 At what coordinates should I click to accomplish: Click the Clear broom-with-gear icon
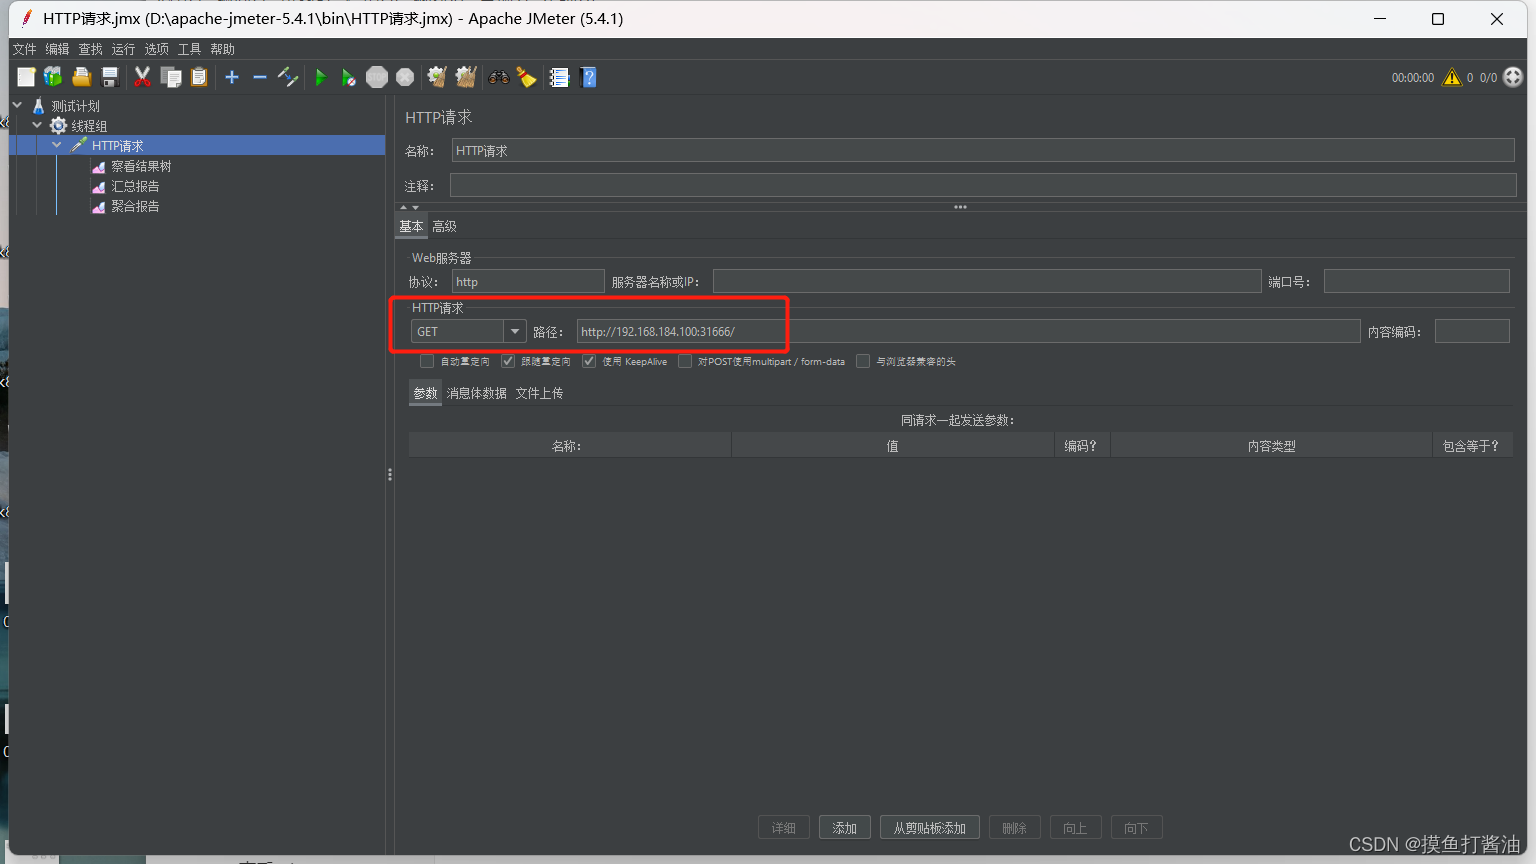tap(437, 77)
